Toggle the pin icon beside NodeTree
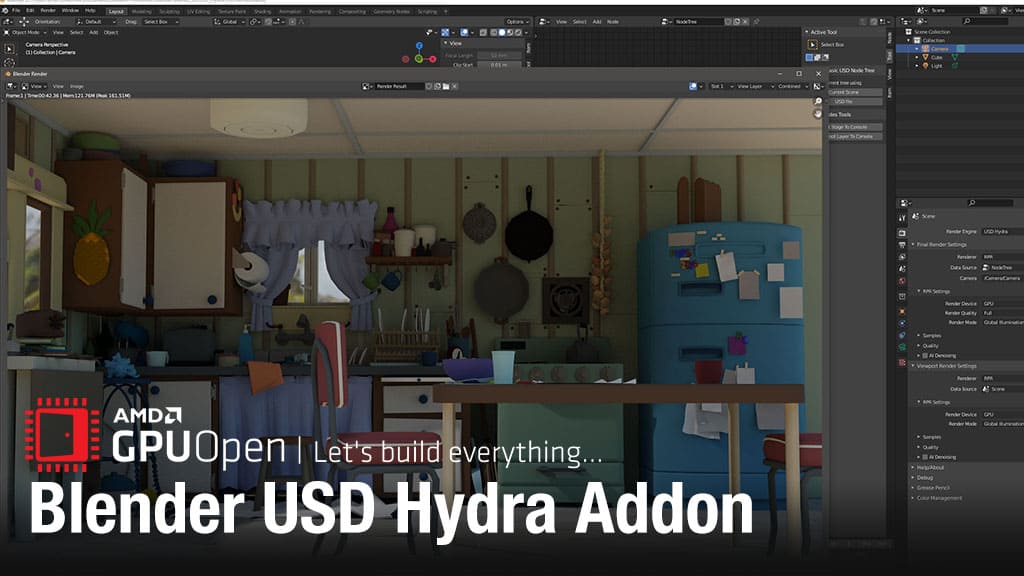 click(756, 22)
